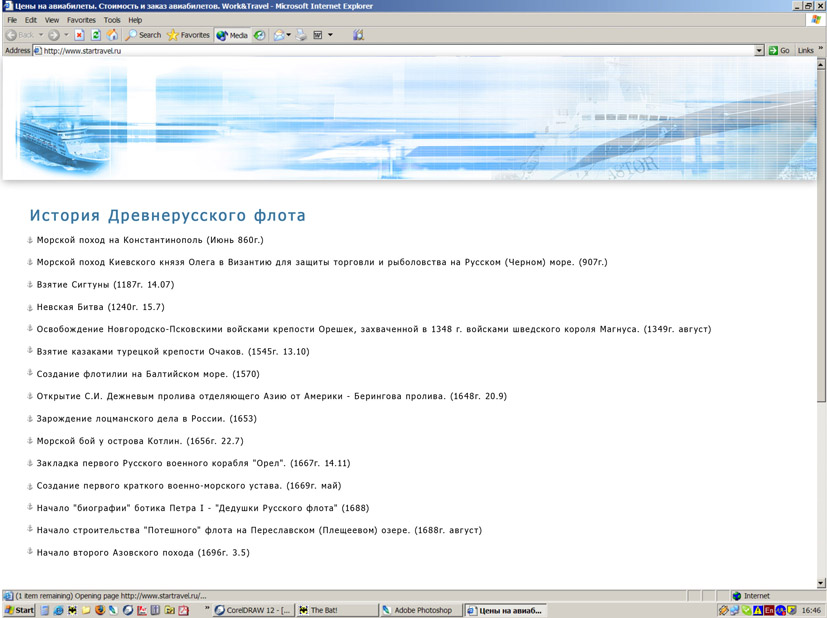Expand the Edit button dropdown arrow
Screen dimensions: 827x618
coord(331,35)
